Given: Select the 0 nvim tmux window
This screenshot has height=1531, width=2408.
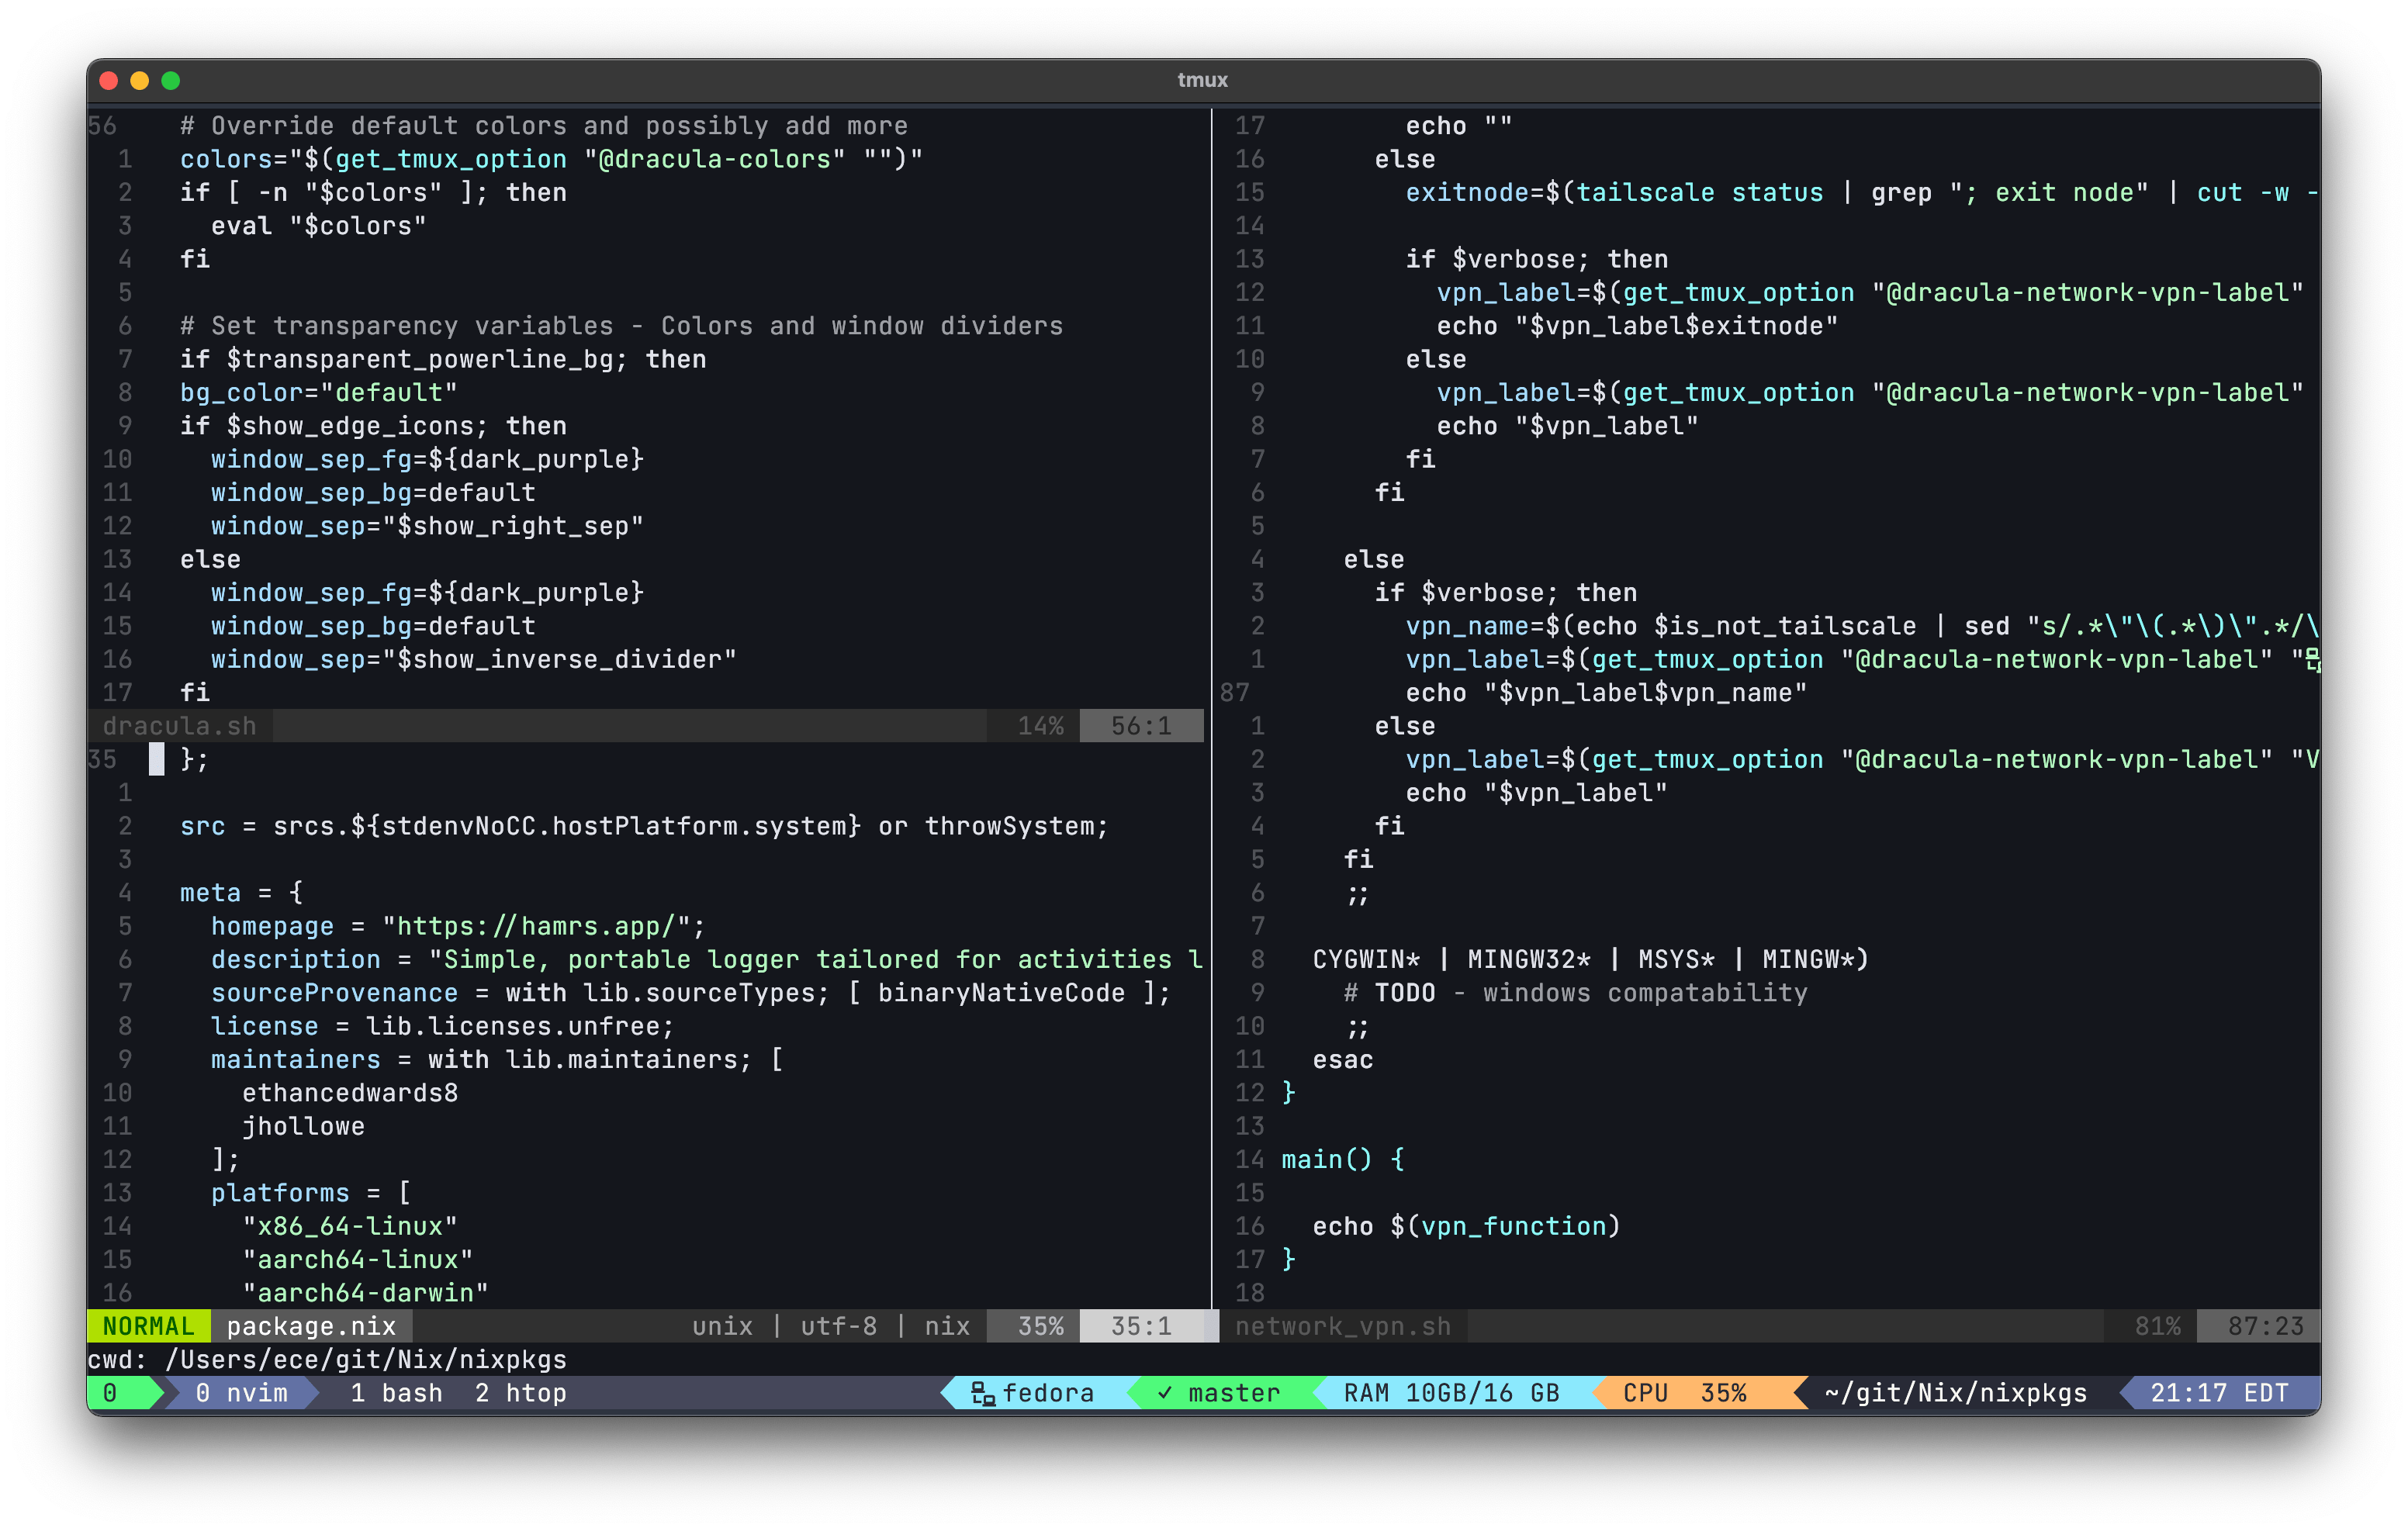Looking at the screenshot, I should tap(241, 1393).
